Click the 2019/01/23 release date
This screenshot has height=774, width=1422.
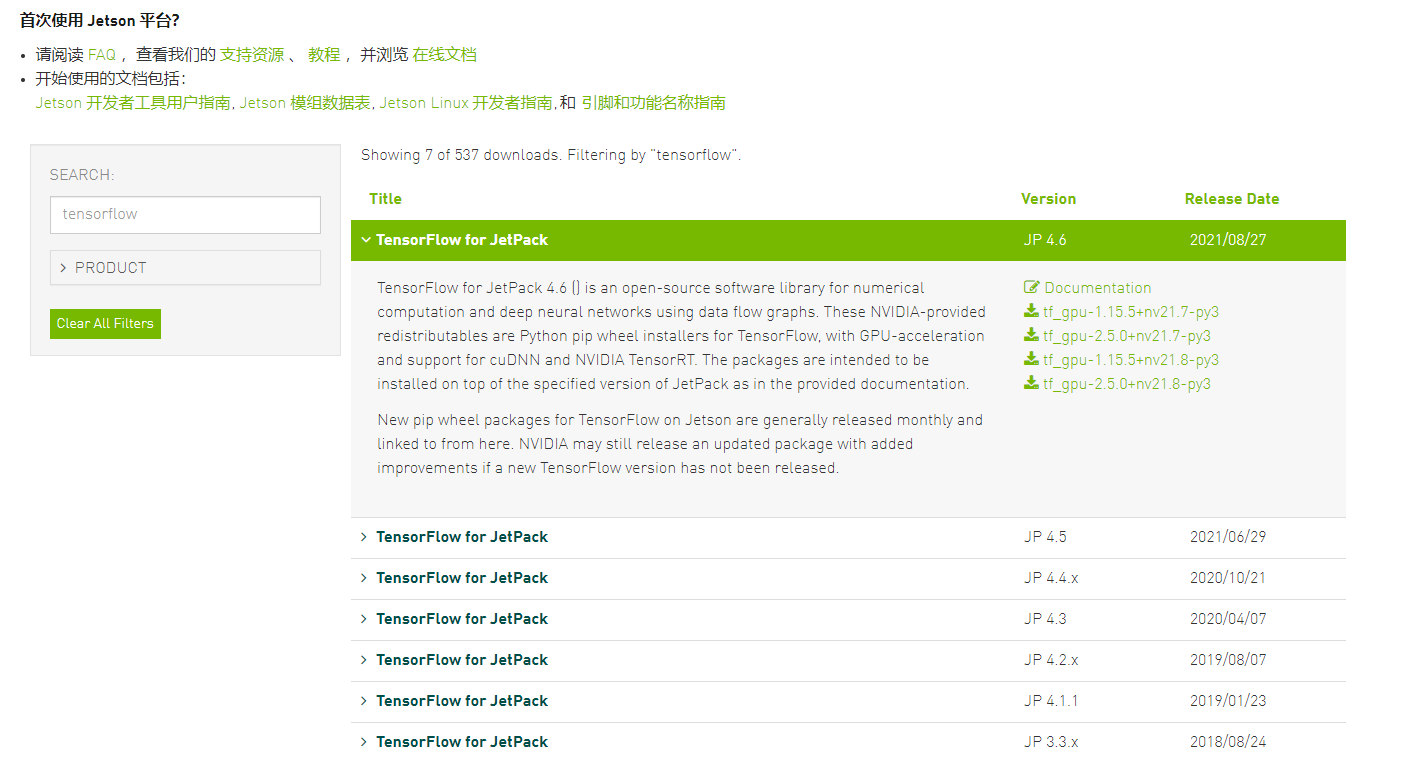pyautogui.click(x=1228, y=701)
